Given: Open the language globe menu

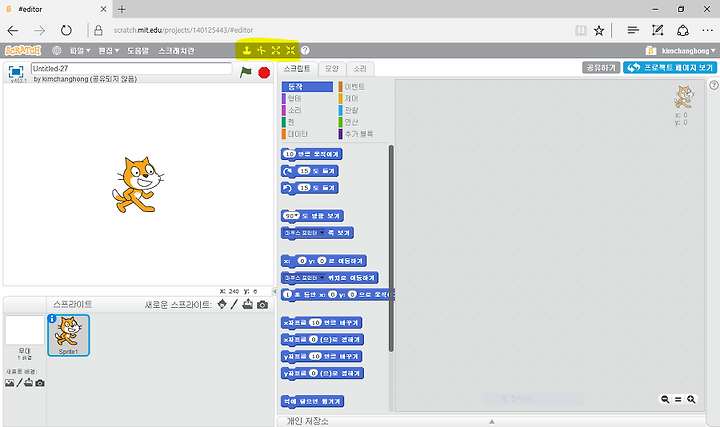Looking at the screenshot, I should point(56,51).
